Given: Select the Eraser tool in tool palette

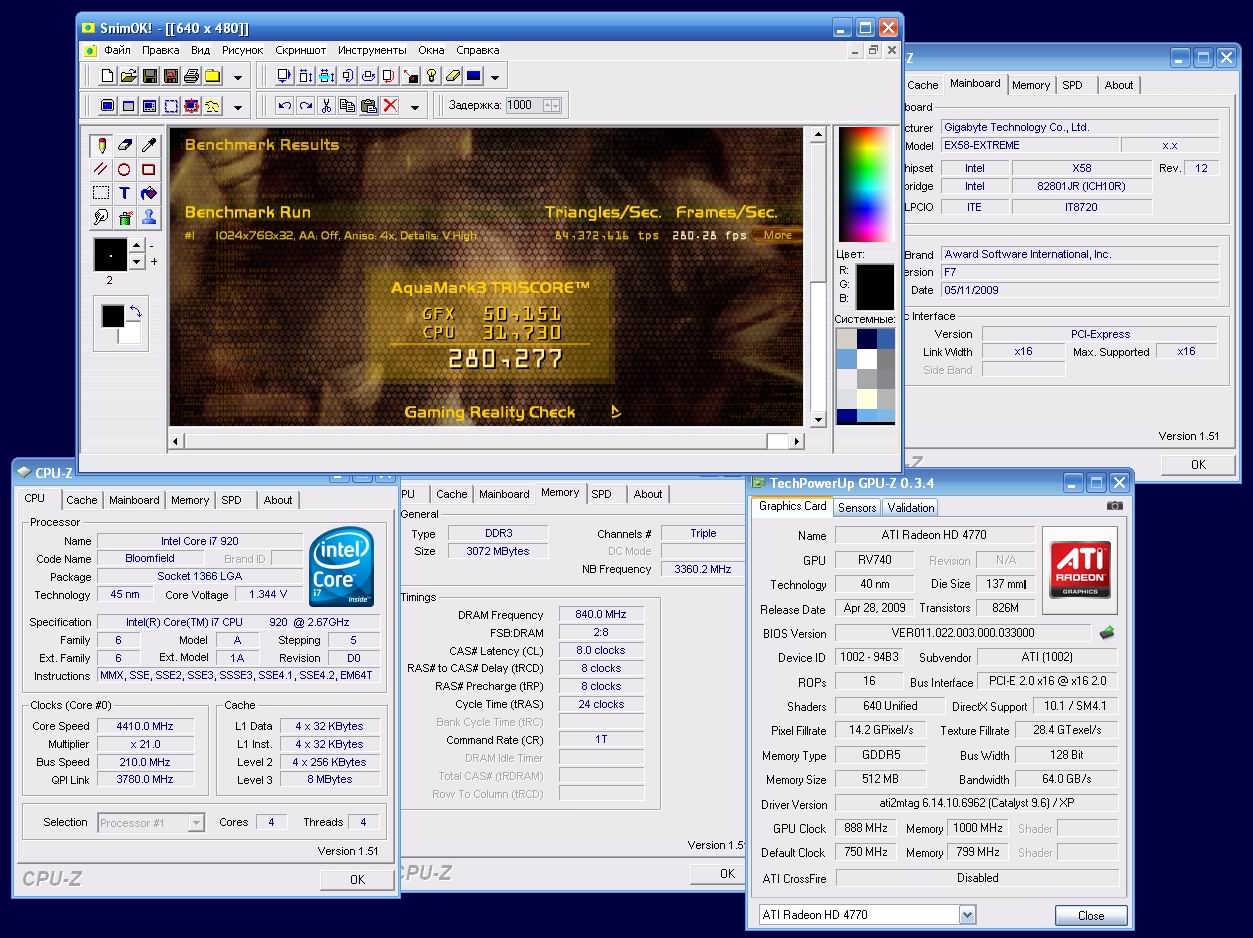Looking at the screenshot, I should click(x=125, y=145).
